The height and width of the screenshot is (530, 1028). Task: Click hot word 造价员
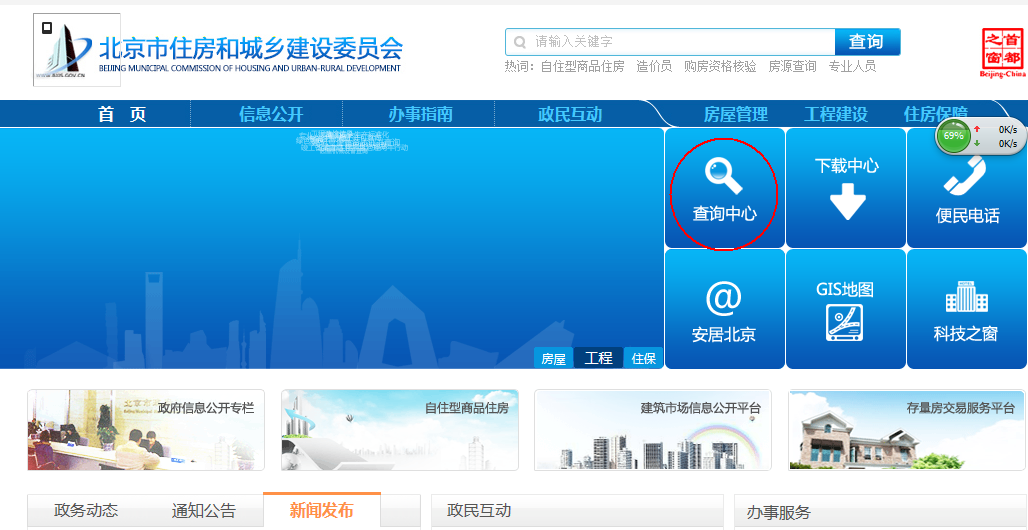coord(654,66)
